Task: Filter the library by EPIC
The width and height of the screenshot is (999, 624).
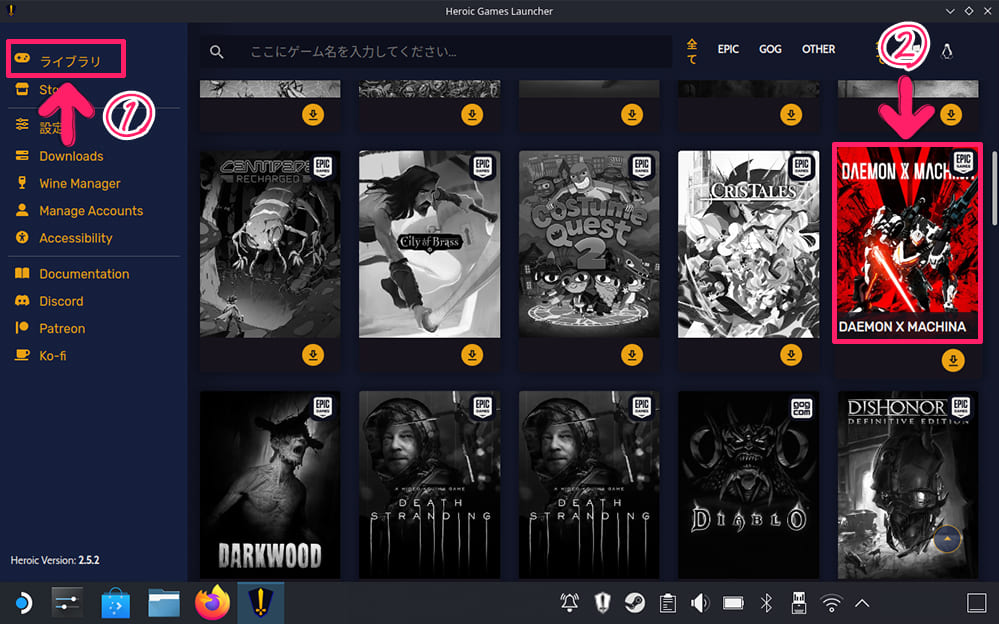Action: tap(728, 49)
